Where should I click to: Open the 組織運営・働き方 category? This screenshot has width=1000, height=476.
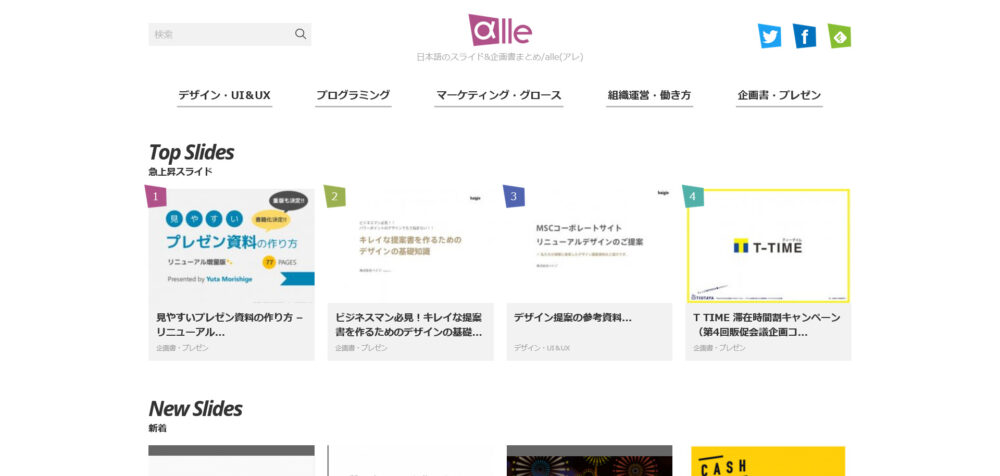click(649, 96)
